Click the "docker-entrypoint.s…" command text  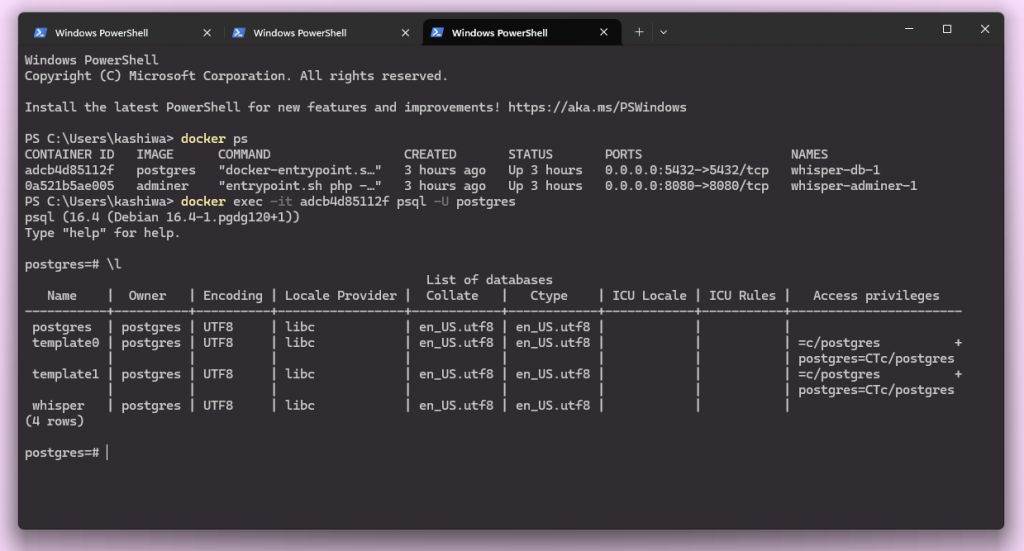tap(300, 170)
